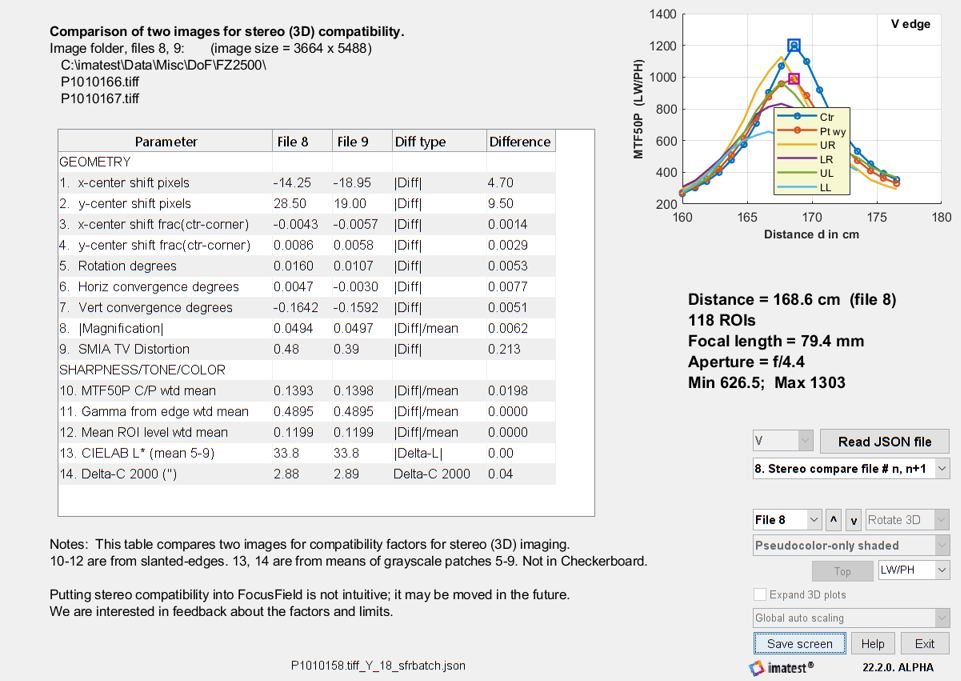Click the Top view button
This screenshot has height=681, width=961.
[842, 571]
